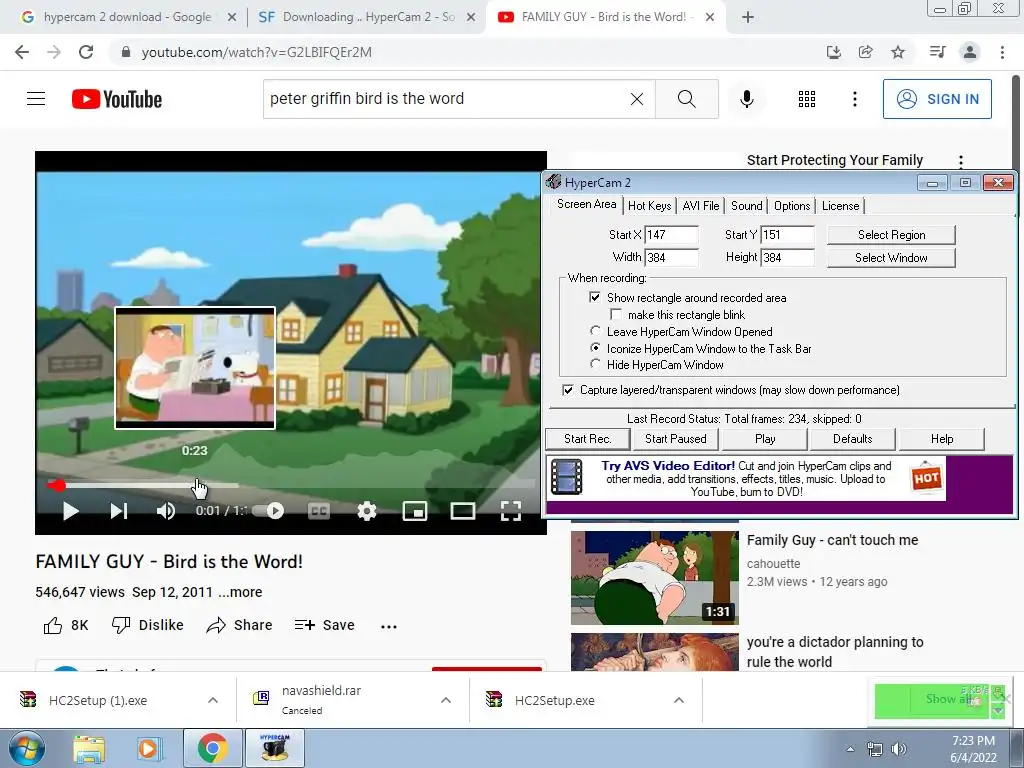Like the video with thumbs up
The height and width of the screenshot is (768, 1024).
(65, 626)
